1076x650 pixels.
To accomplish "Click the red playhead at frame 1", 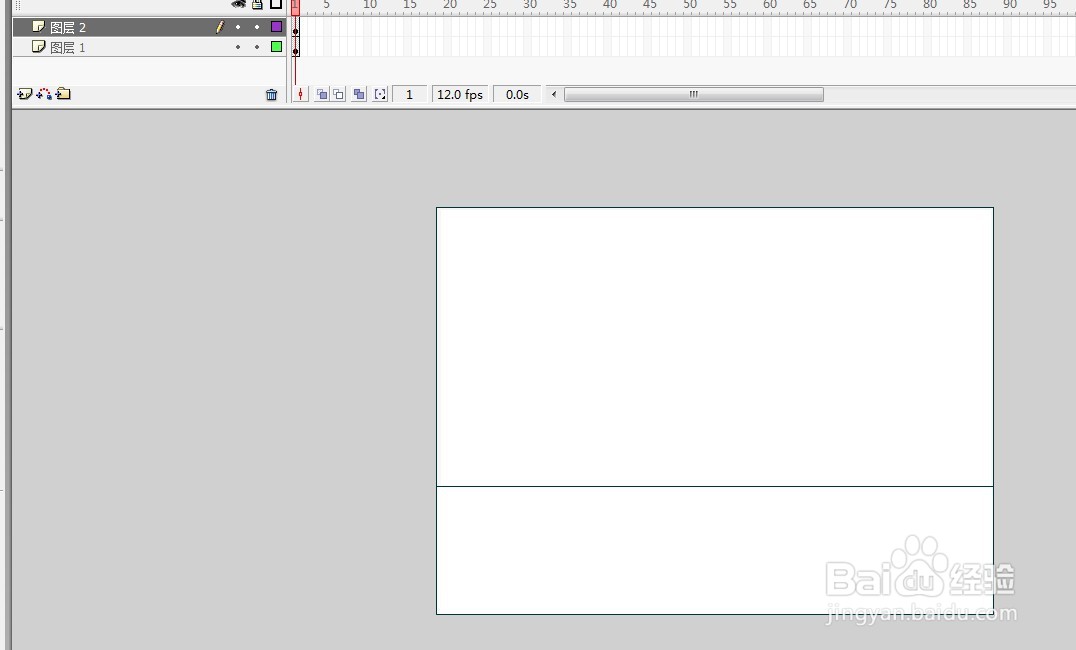I will pyautogui.click(x=295, y=7).
